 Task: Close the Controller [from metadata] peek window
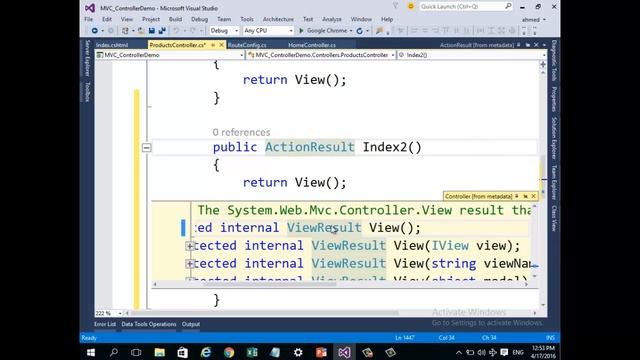533,196
